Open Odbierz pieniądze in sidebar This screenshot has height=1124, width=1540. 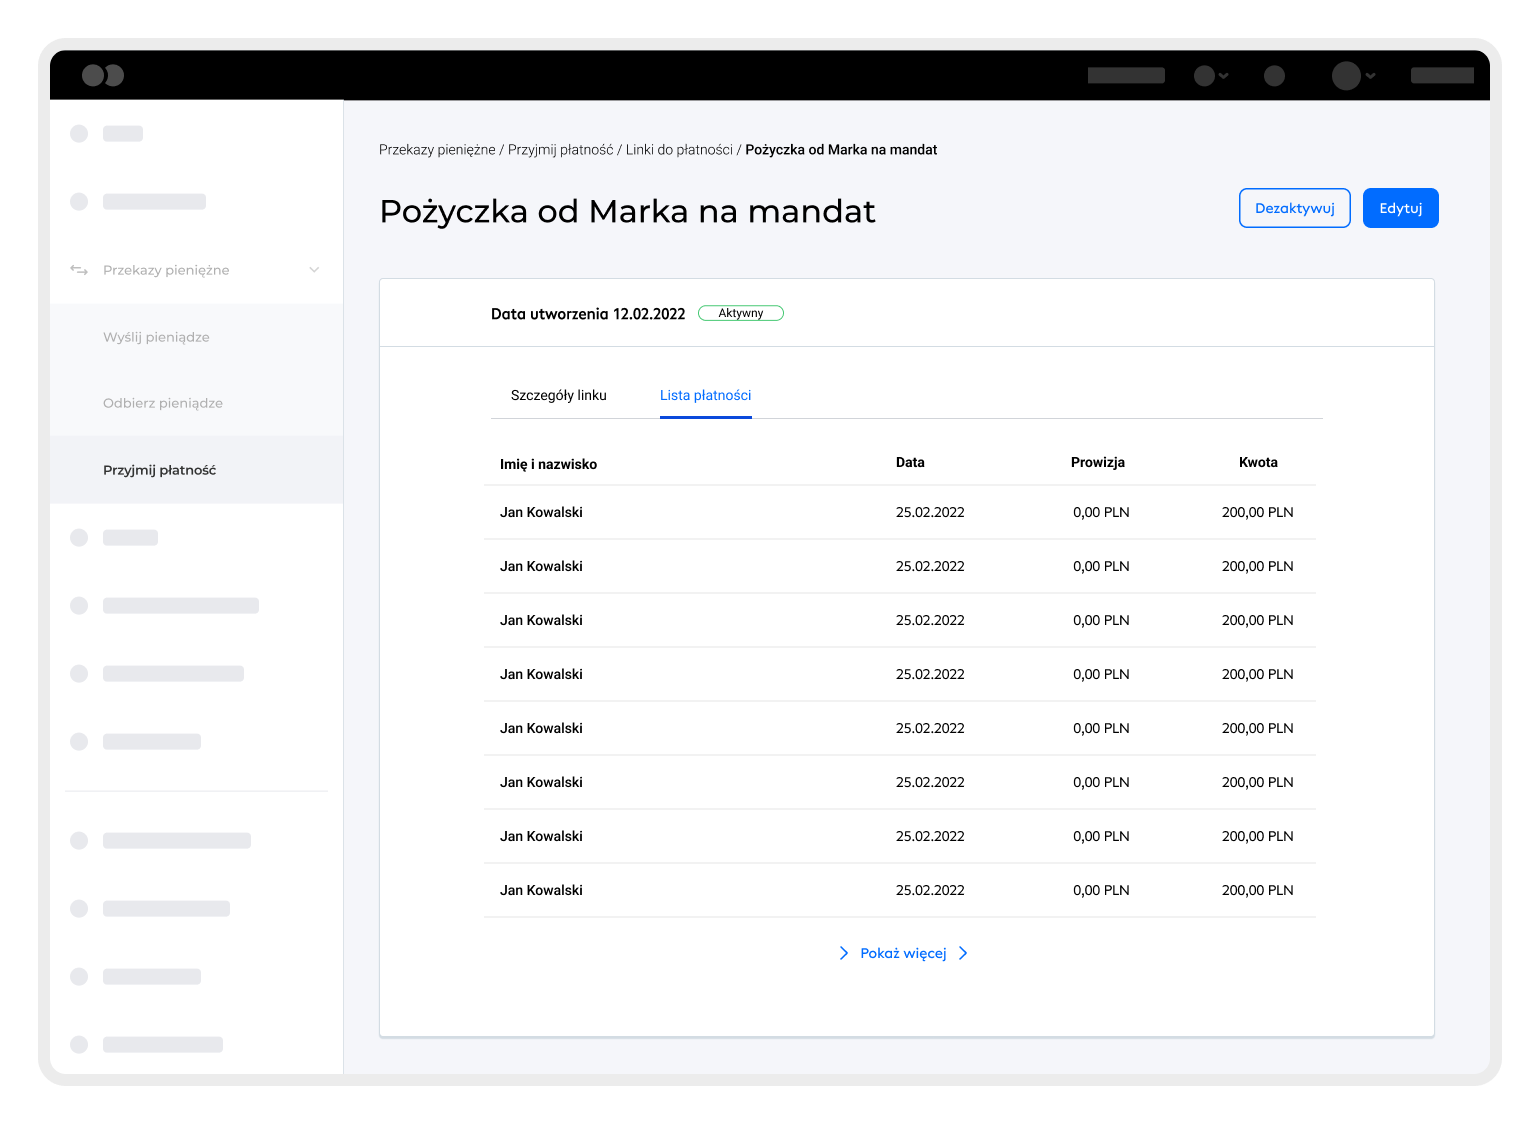tap(163, 403)
